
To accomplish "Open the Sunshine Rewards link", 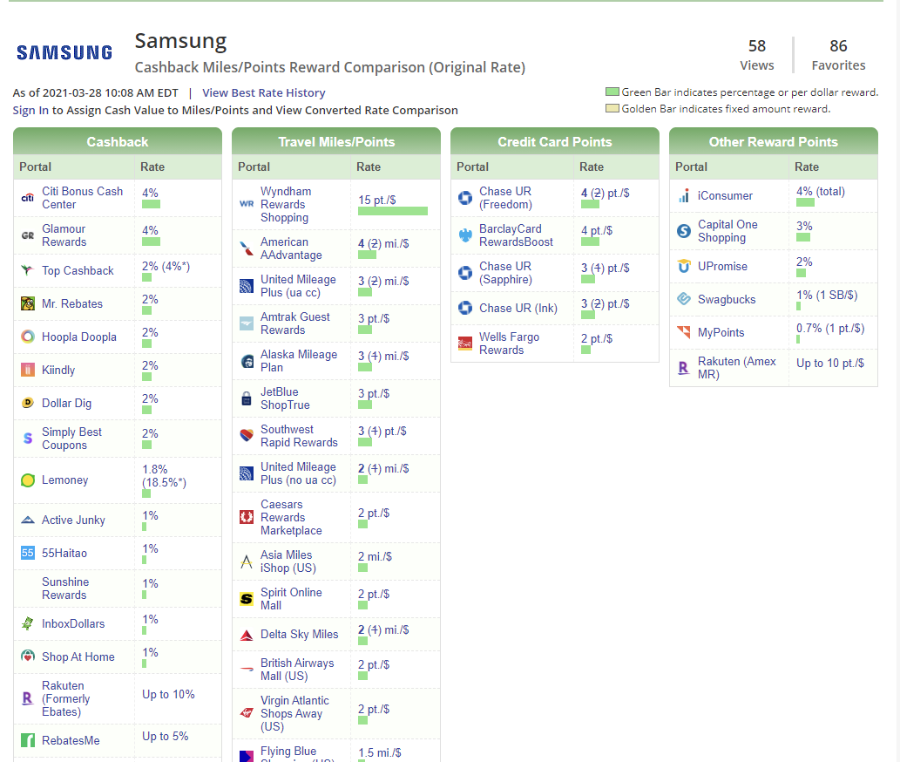I will [65, 588].
